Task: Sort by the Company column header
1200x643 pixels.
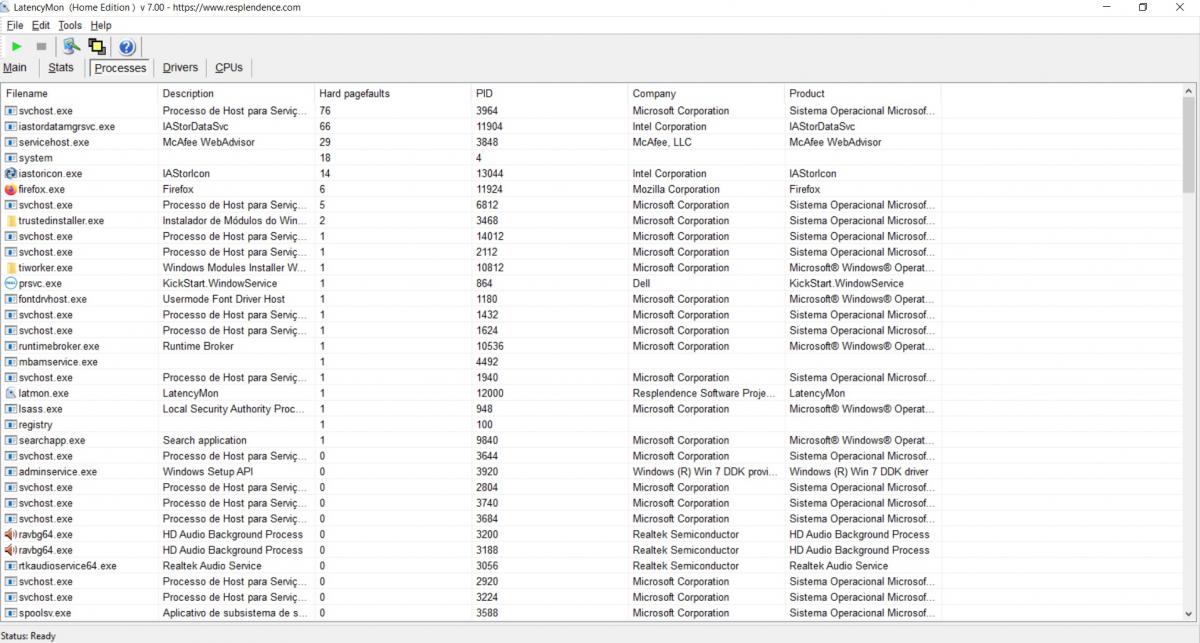Action: pos(707,93)
